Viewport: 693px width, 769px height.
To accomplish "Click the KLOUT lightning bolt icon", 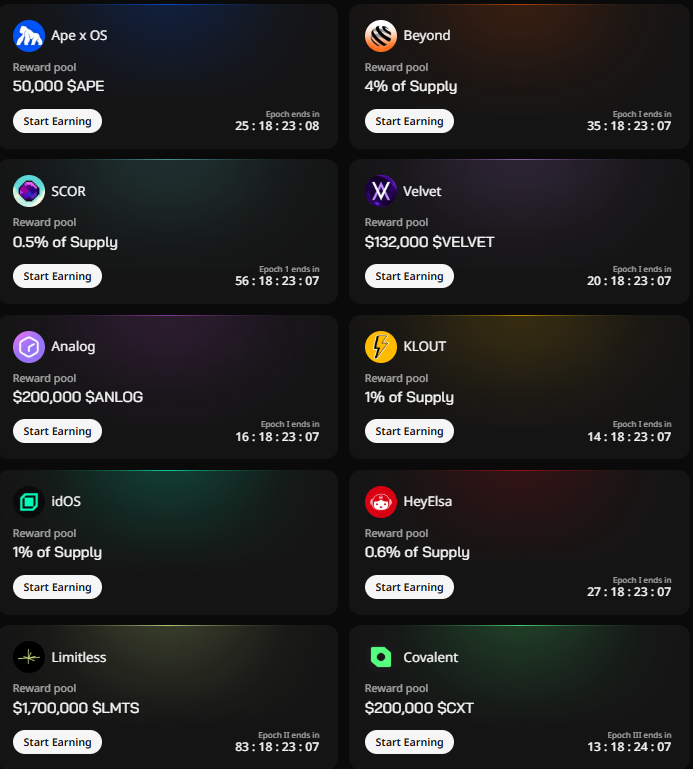I will [380, 347].
